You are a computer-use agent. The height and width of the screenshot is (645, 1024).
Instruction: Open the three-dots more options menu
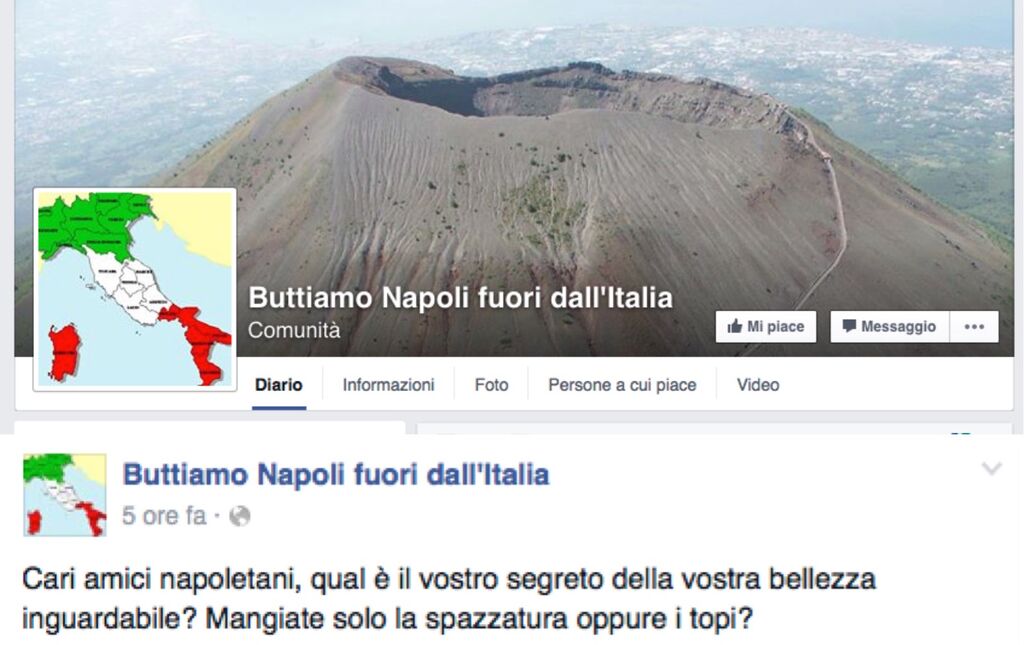tap(974, 326)
